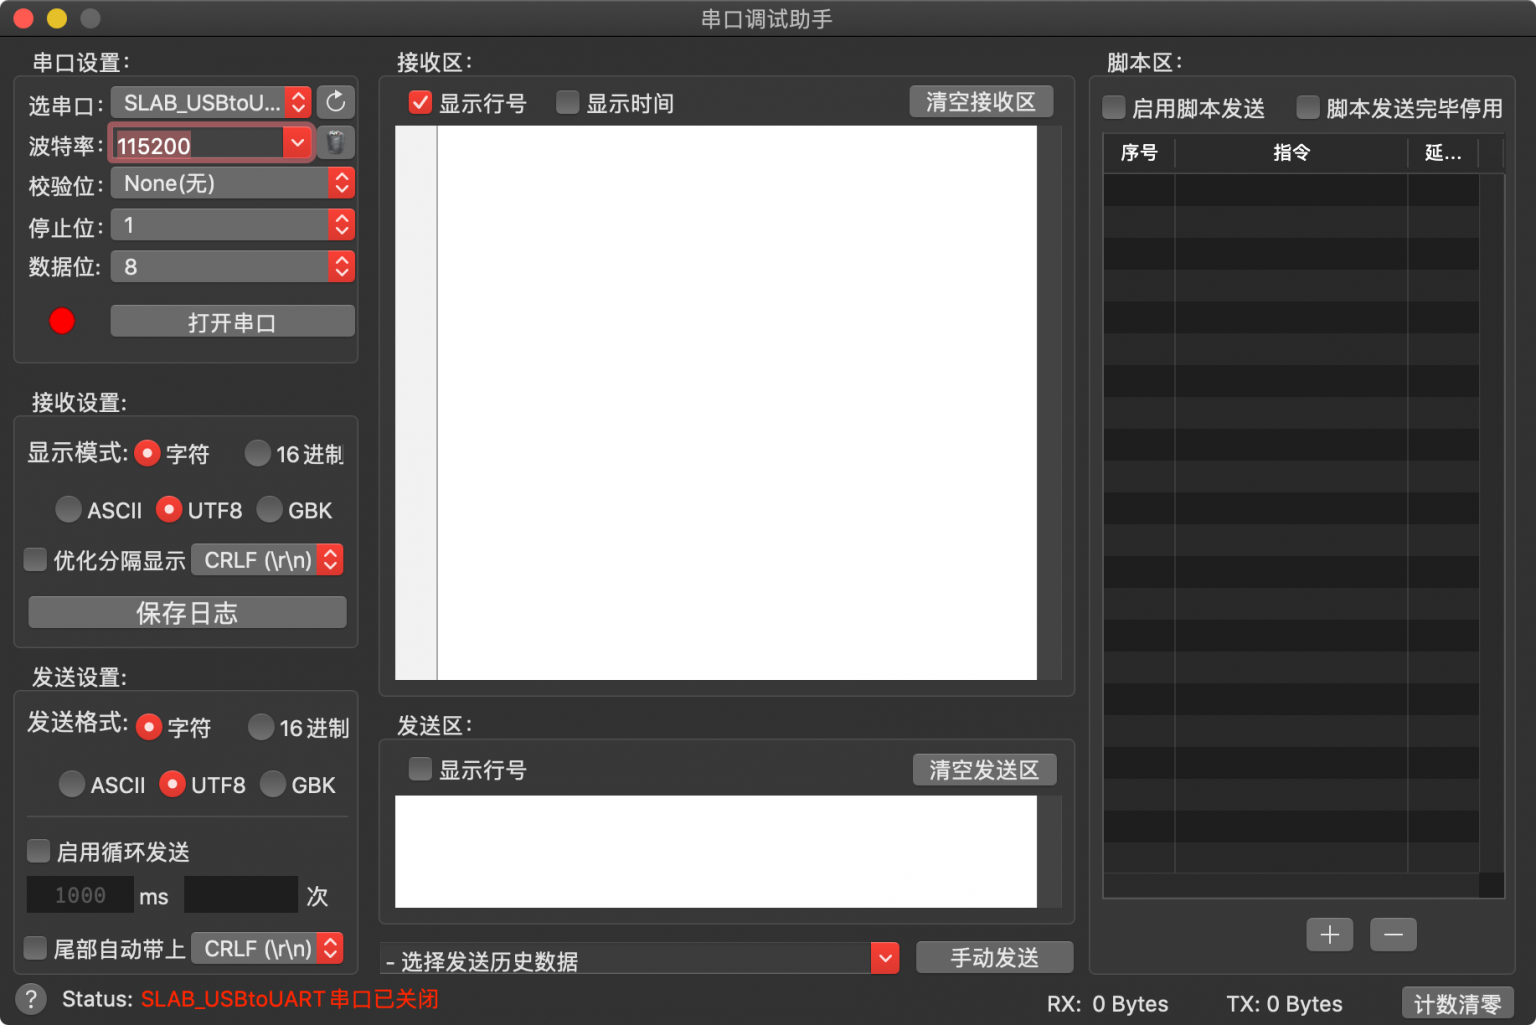
Task: Click the red port status indicator light
Action: pos(61,320)
